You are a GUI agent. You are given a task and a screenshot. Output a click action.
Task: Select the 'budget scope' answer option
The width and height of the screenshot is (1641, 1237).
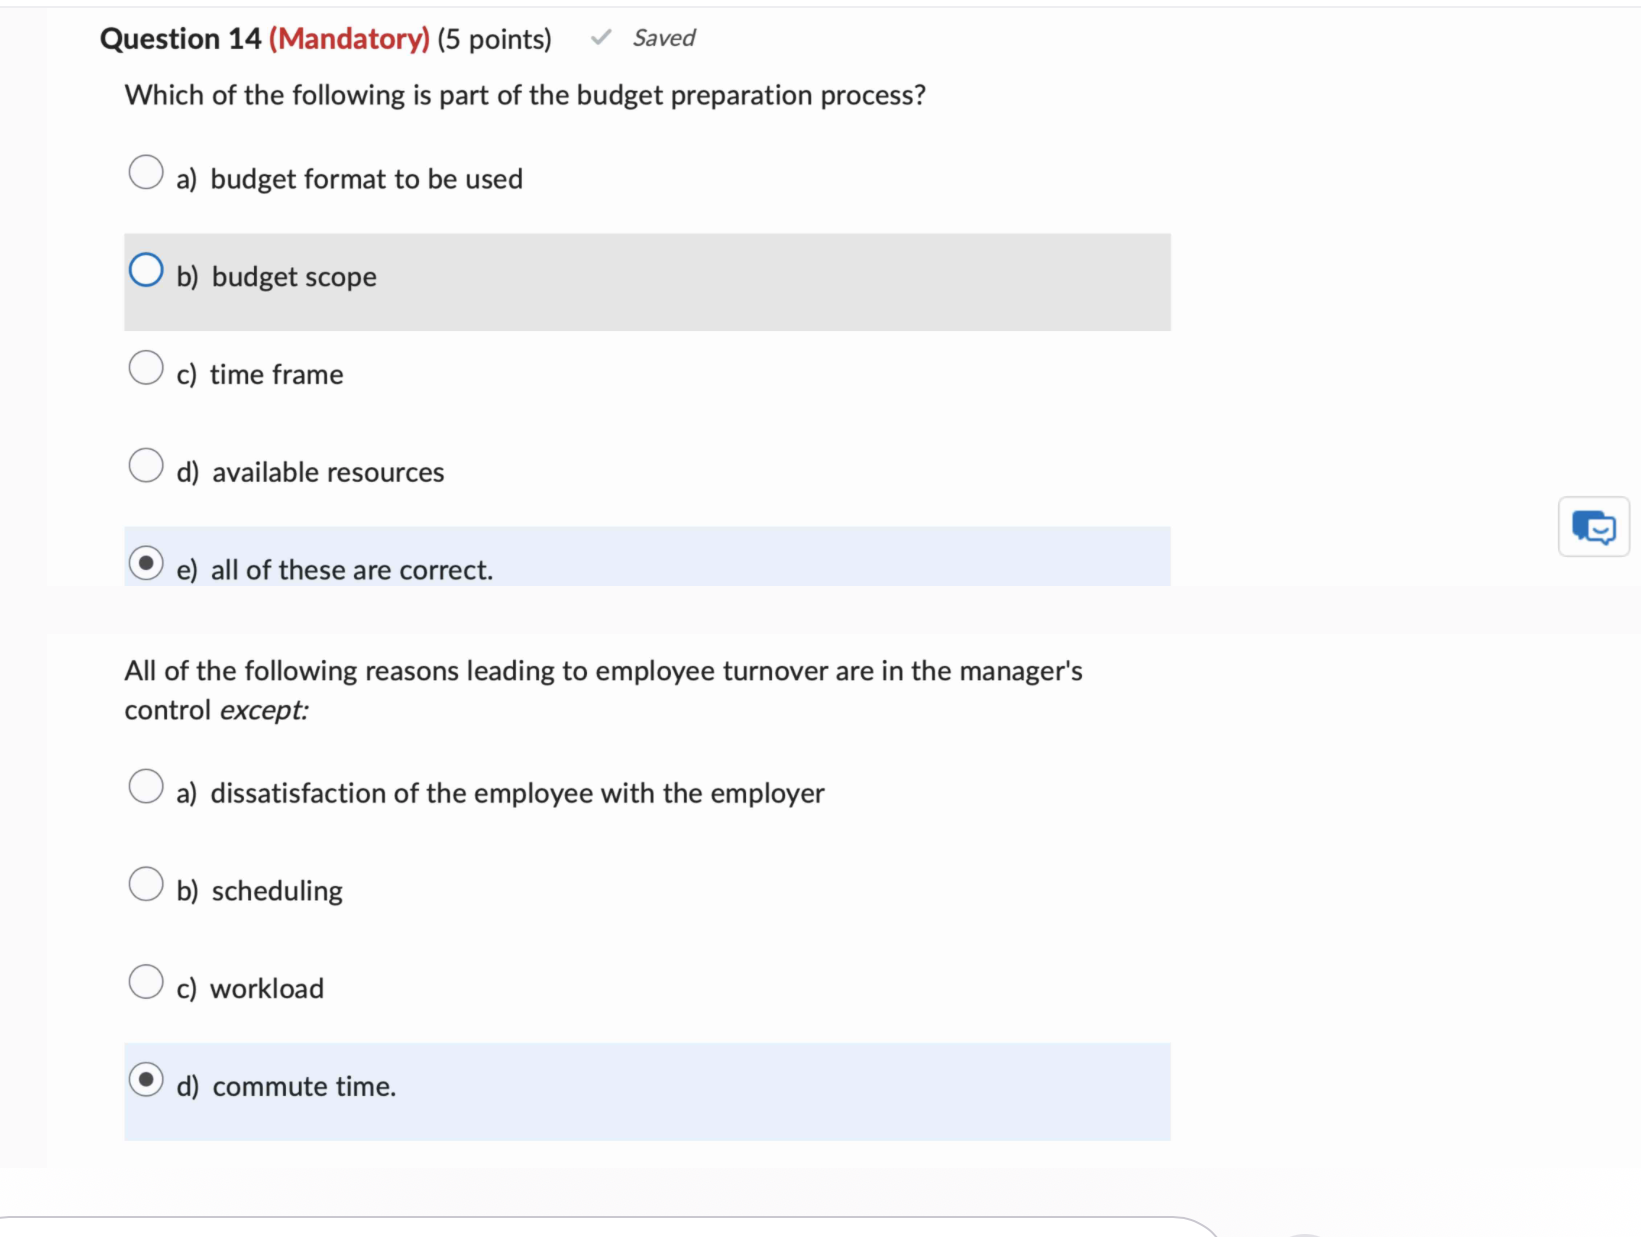pyautogui.click(x=146, y=269)
